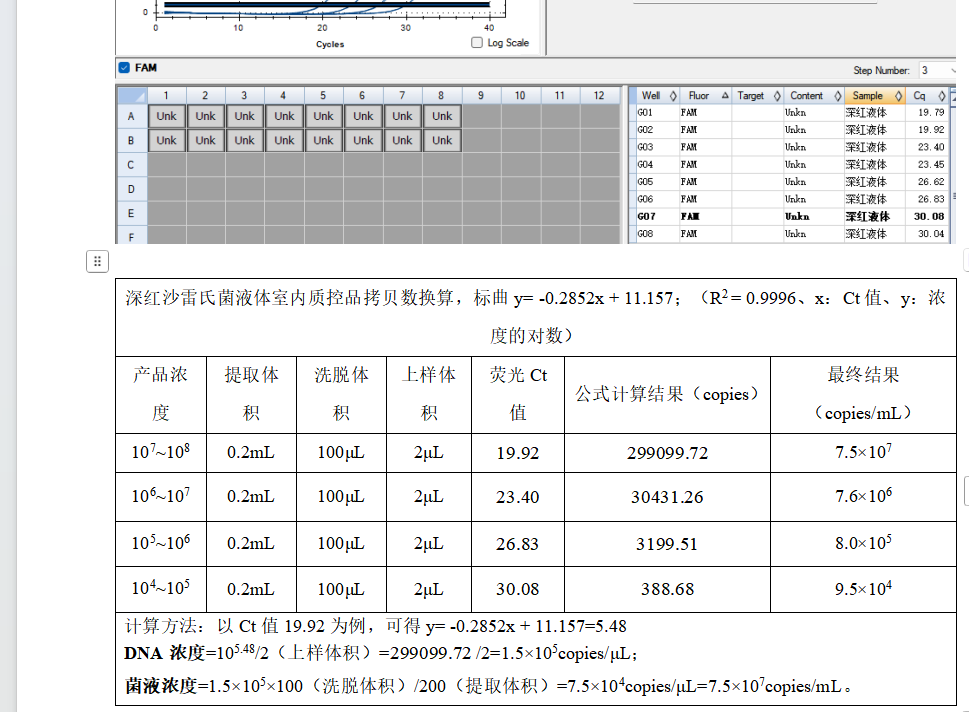This screenshot has width=969, height=712.
Task: Select well A1 in plate grid
Action: 166,116
